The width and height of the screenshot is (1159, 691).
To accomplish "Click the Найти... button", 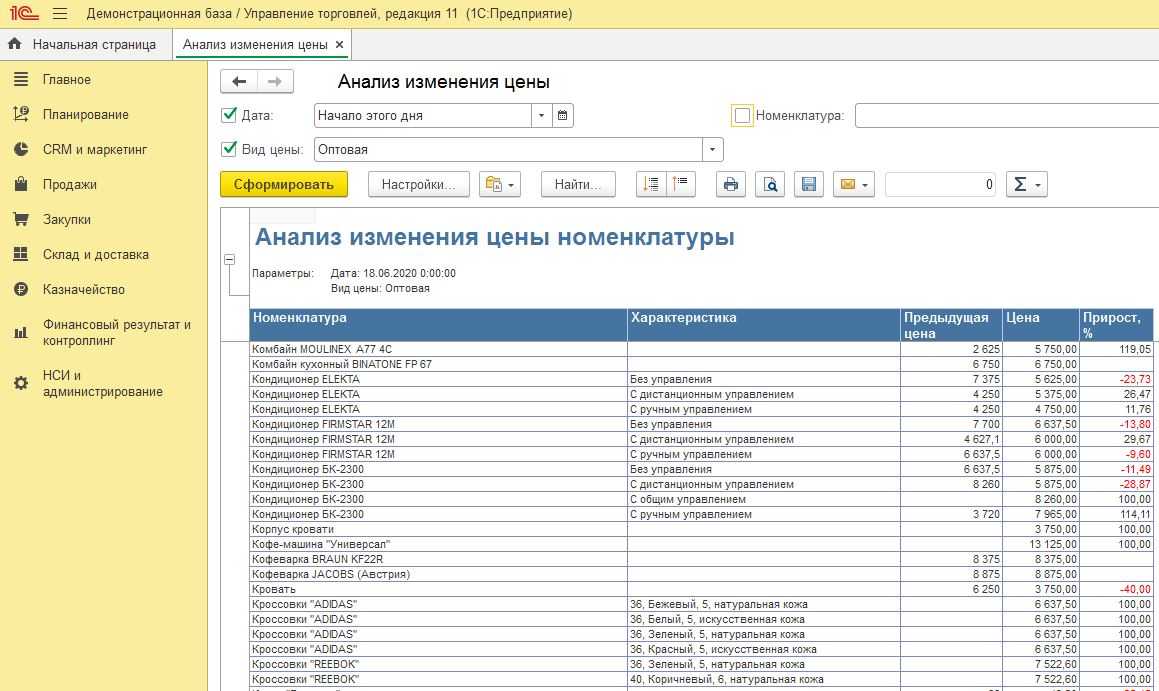I will pos(578,184).
